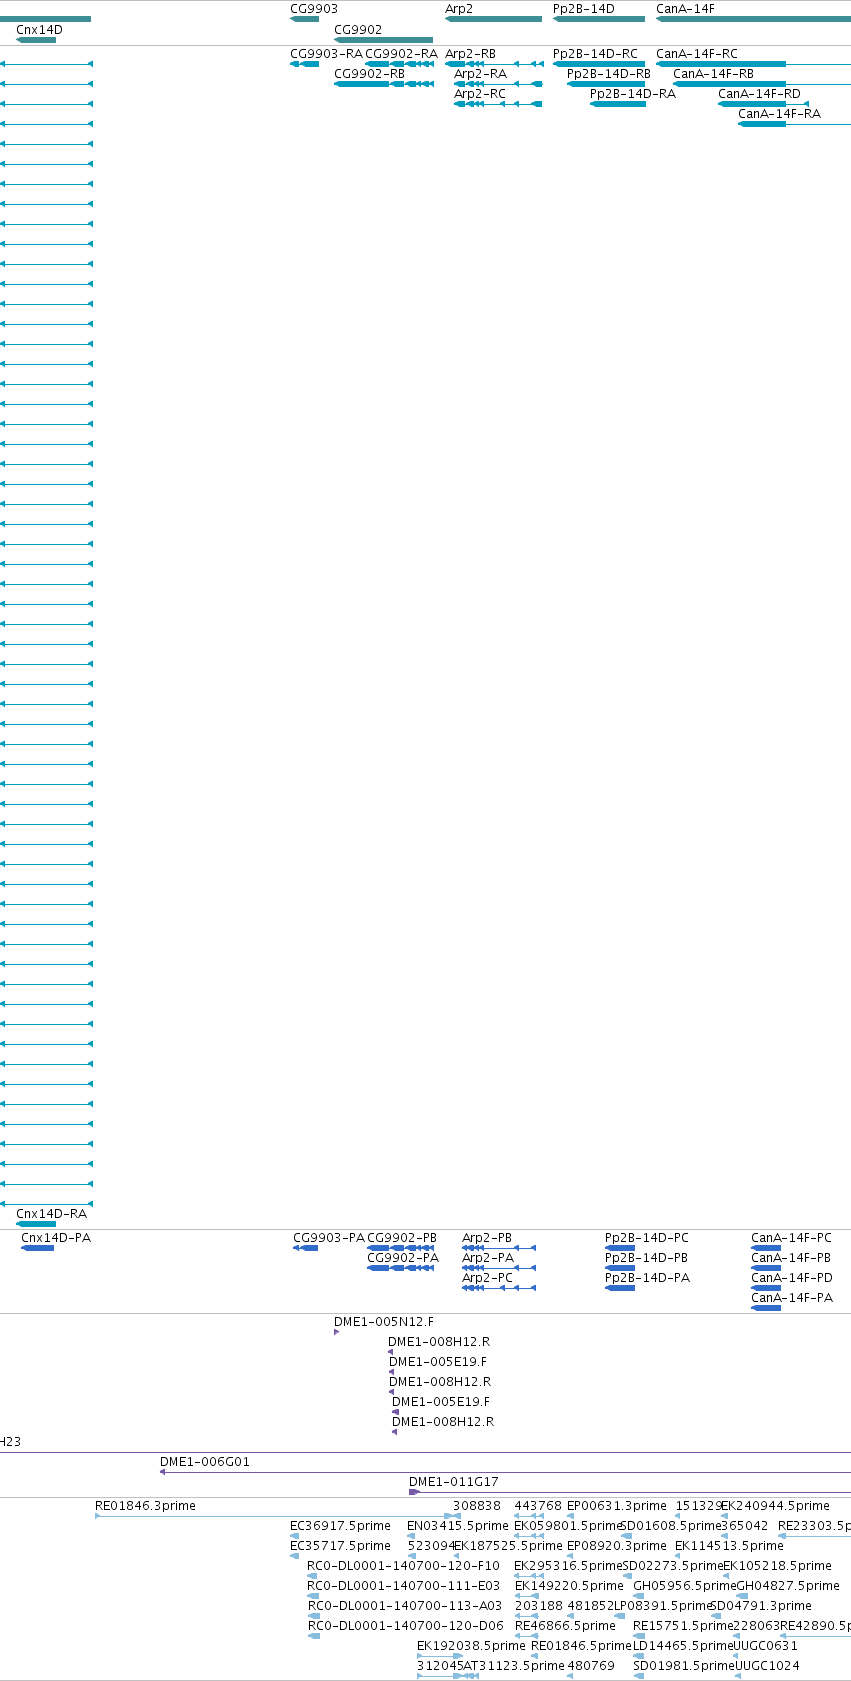Click the Cnx14D-RA transcript label
Image resolution: width=851 pixels, height=1681 pixels.
(x=51, y=1214)
